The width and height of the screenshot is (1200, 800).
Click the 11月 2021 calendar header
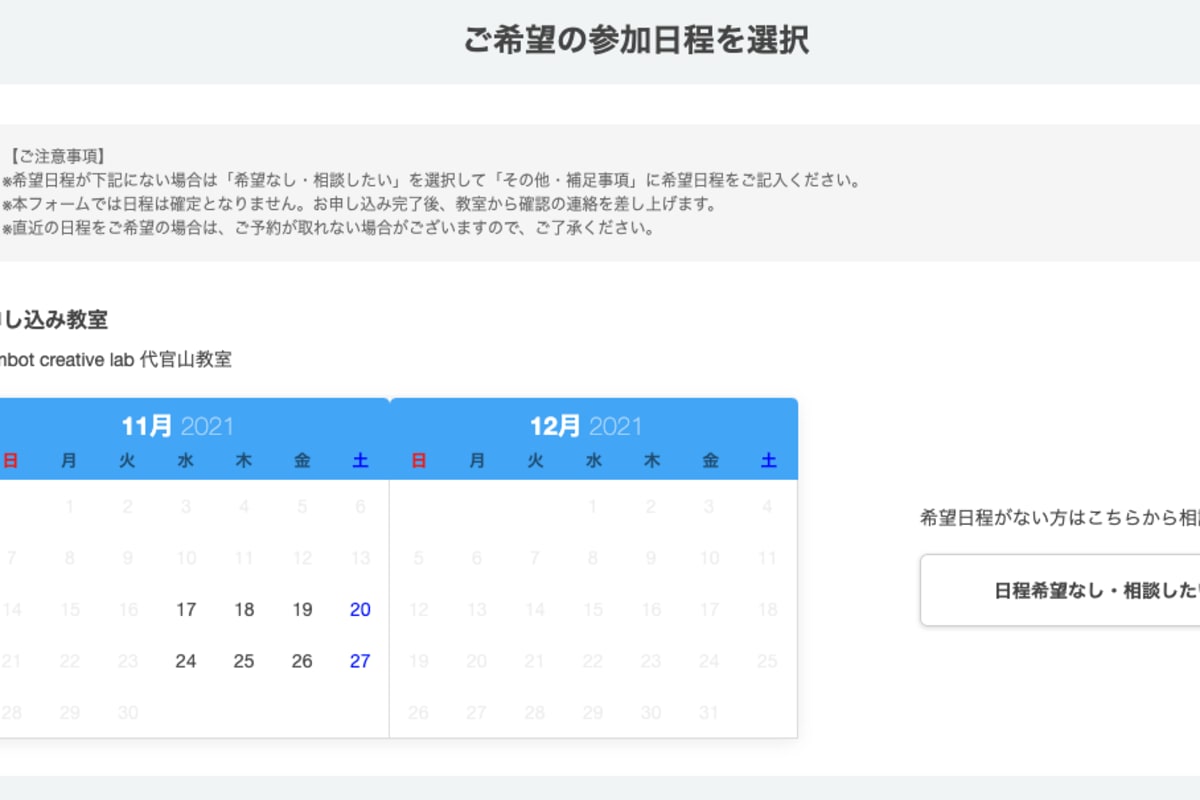coord(180,424)
